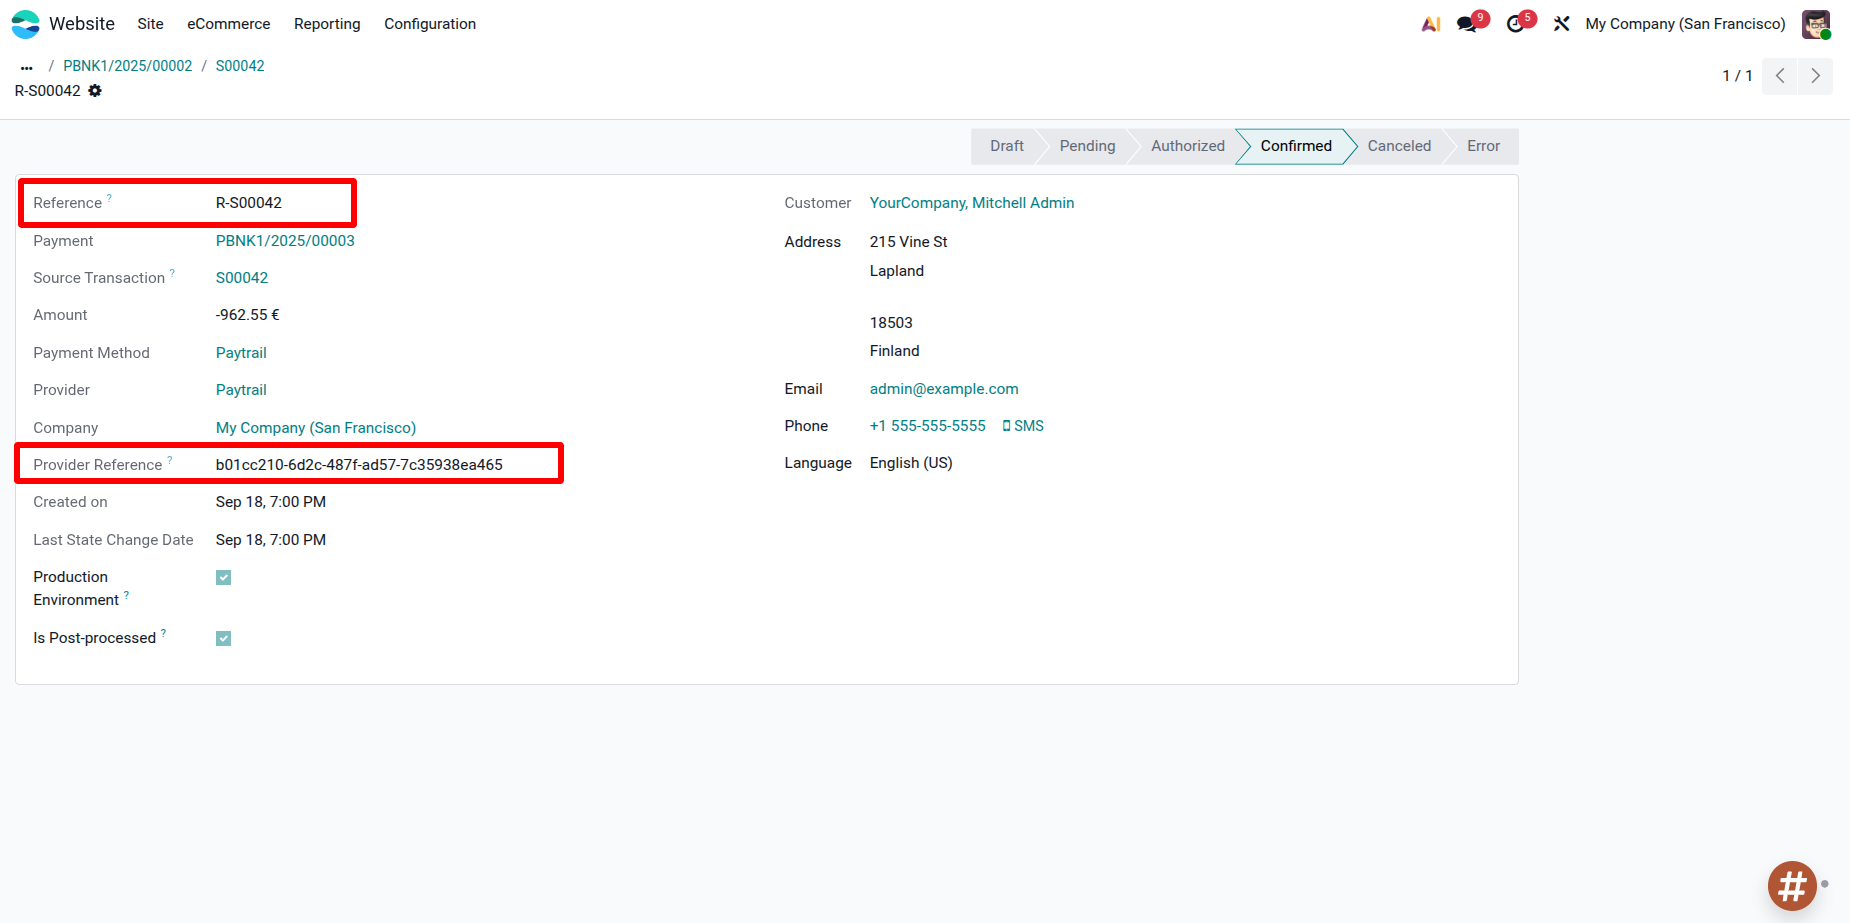
Task: Click the tools/debug icon in top bar
Action: point(1561,23)
